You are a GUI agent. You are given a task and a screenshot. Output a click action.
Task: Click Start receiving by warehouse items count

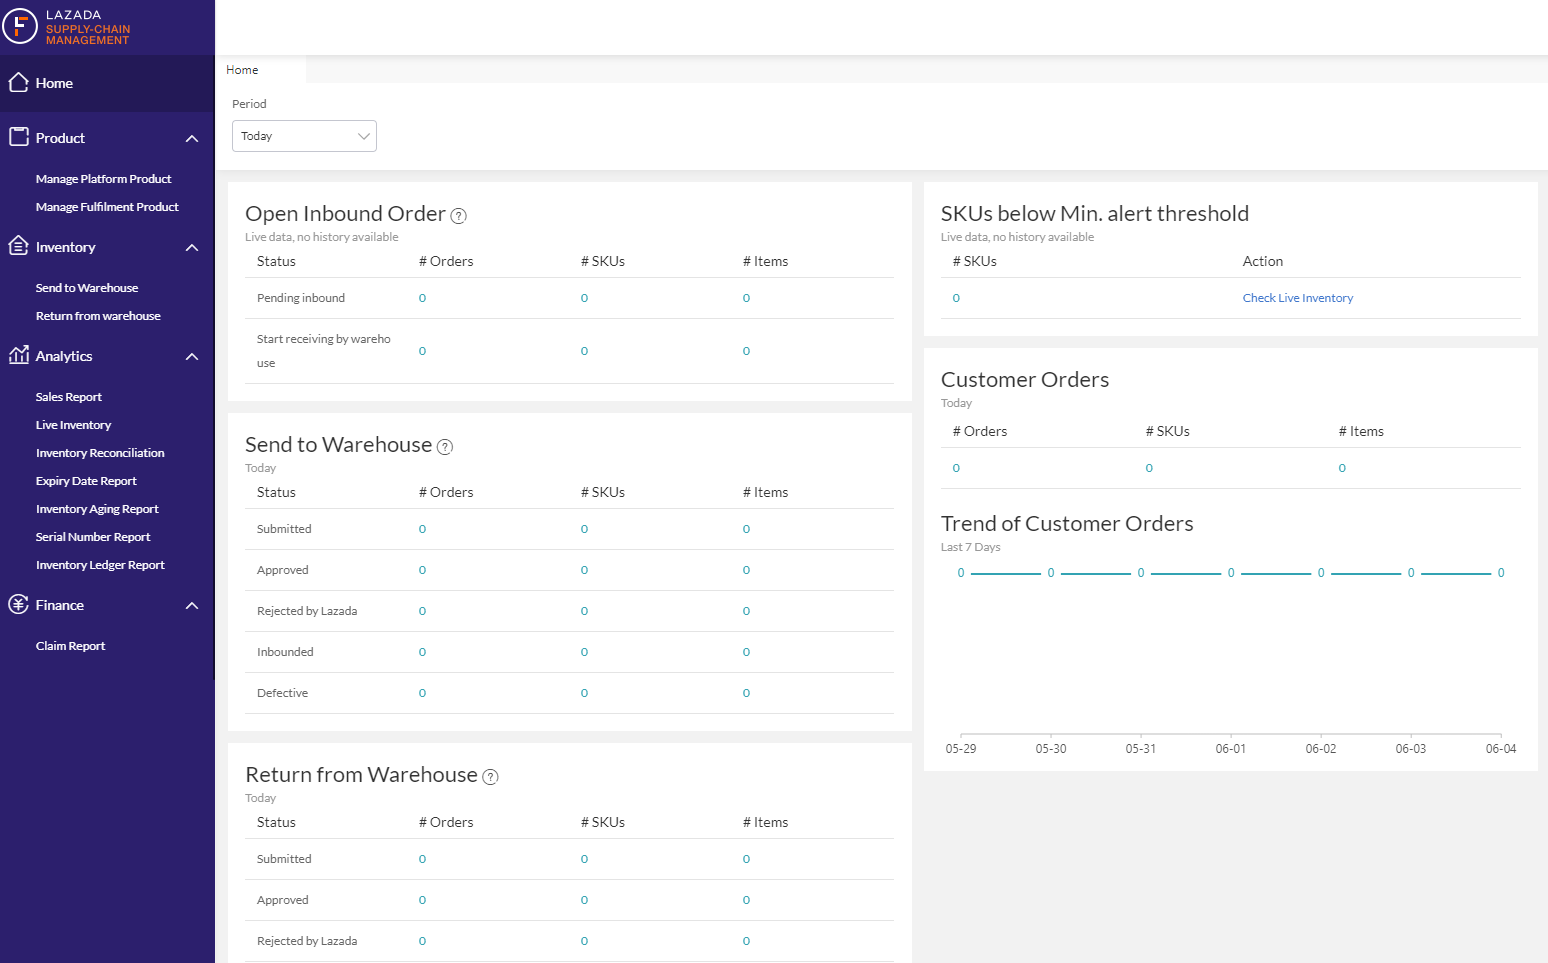pos(746,351)
